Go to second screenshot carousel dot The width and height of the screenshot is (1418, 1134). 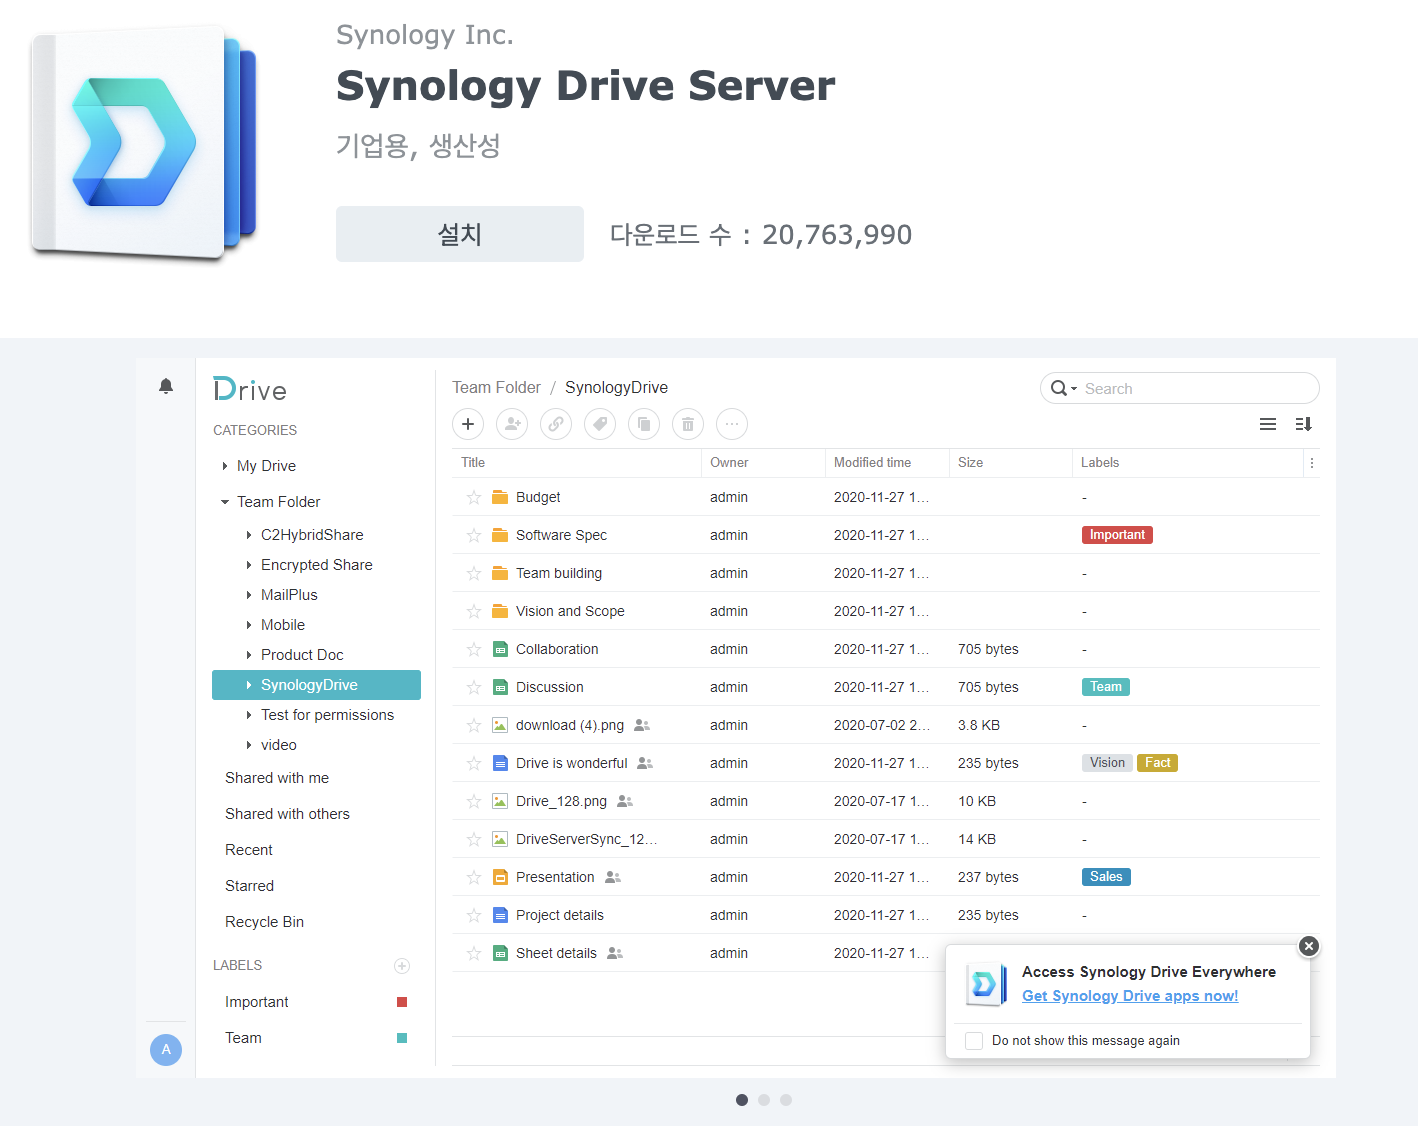764,1100
